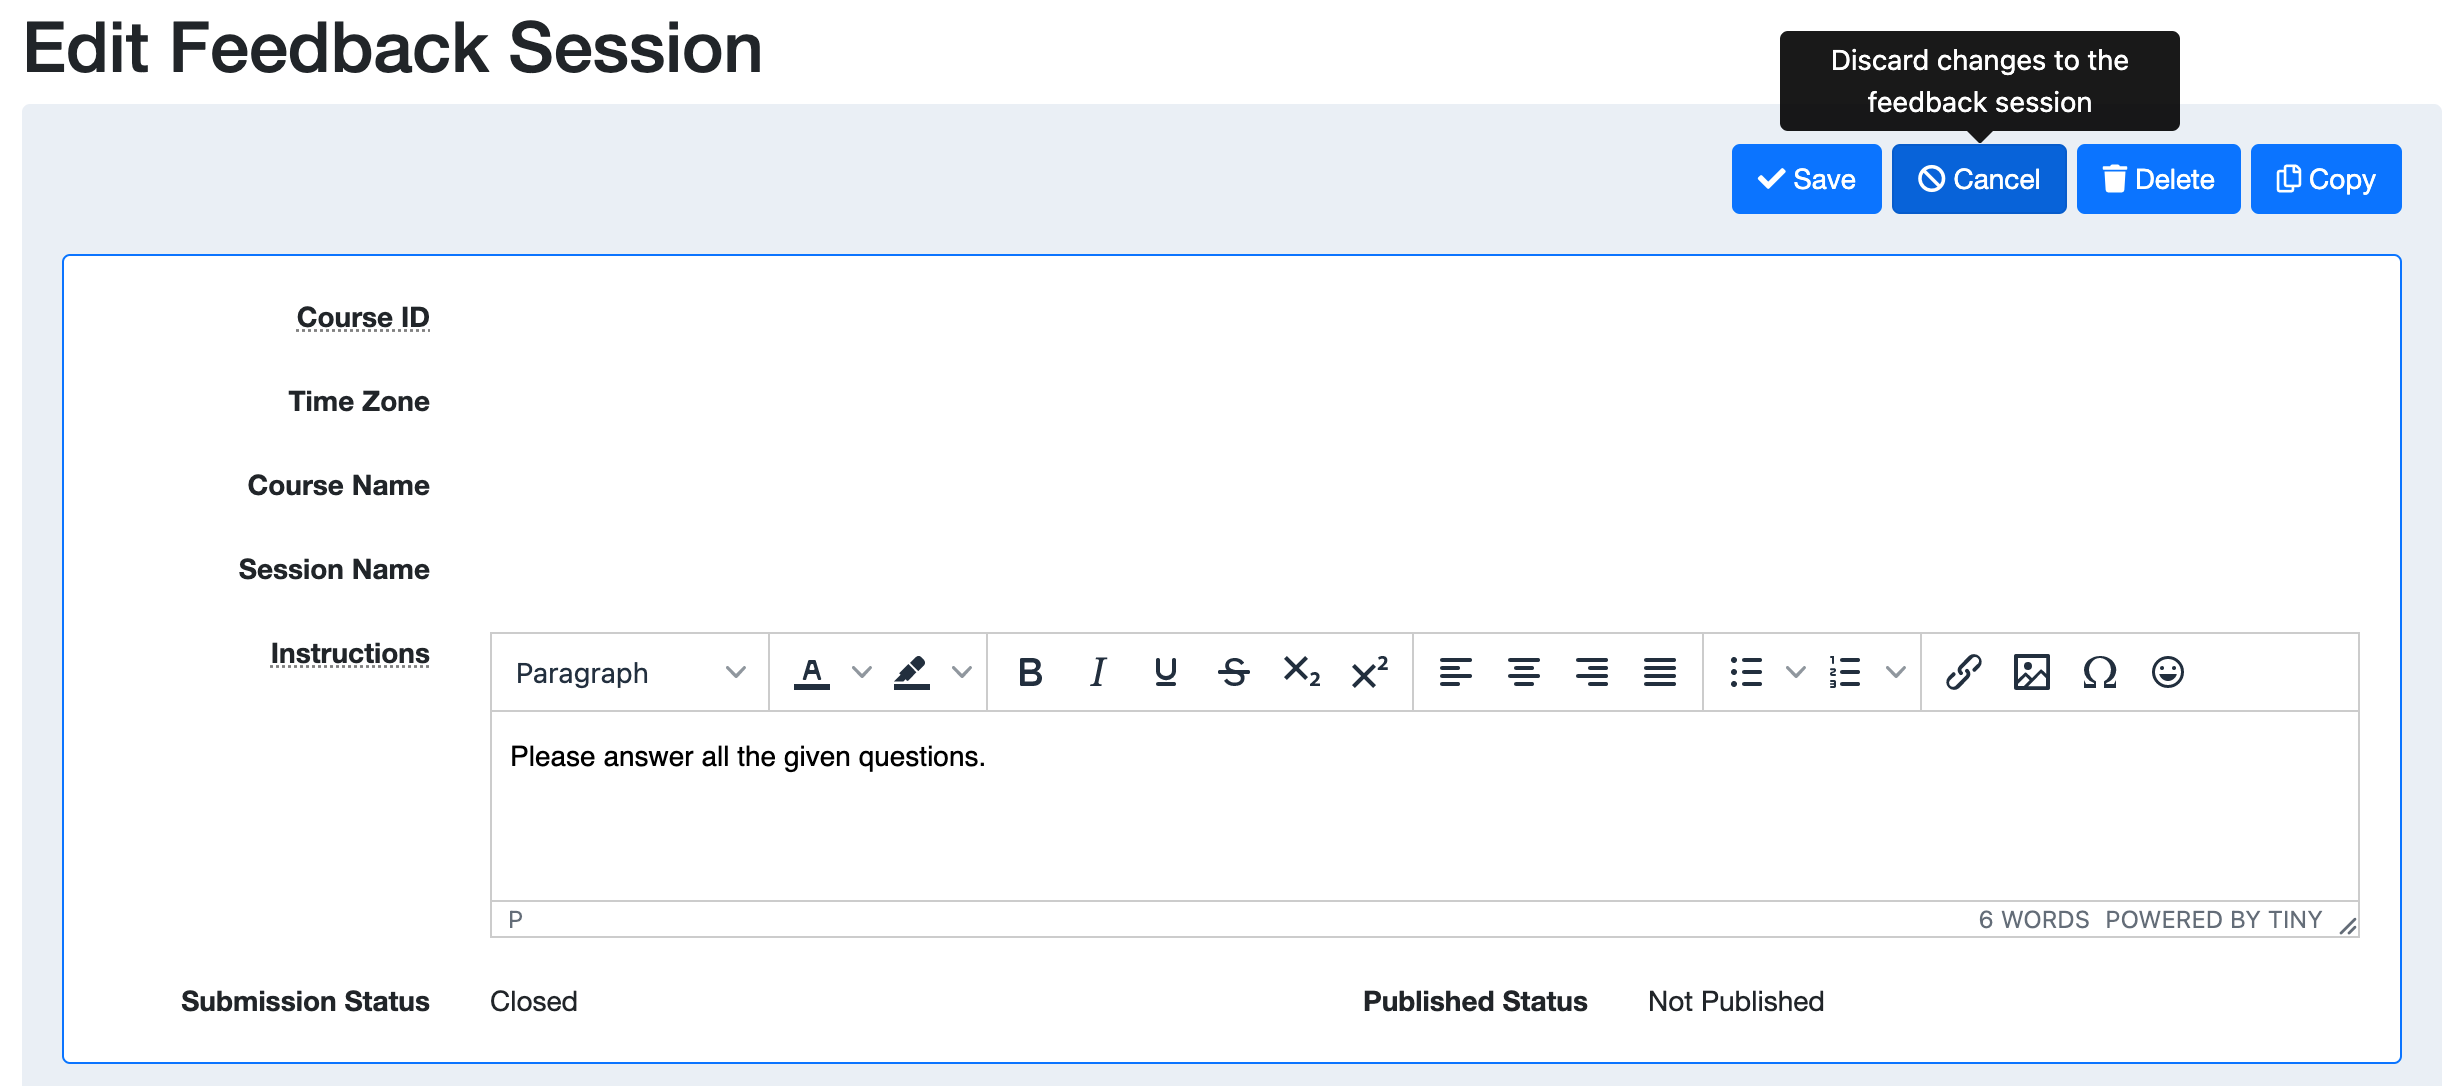
Task: Click the Time Zone label
Action: coord(359,401)
